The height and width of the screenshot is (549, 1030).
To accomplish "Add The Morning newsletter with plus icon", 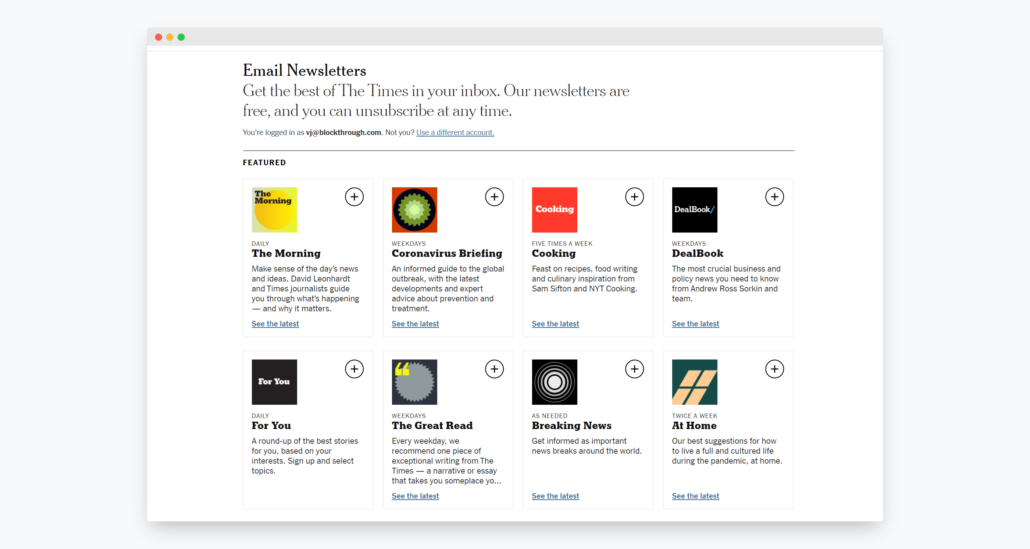I will pos(354,197).
